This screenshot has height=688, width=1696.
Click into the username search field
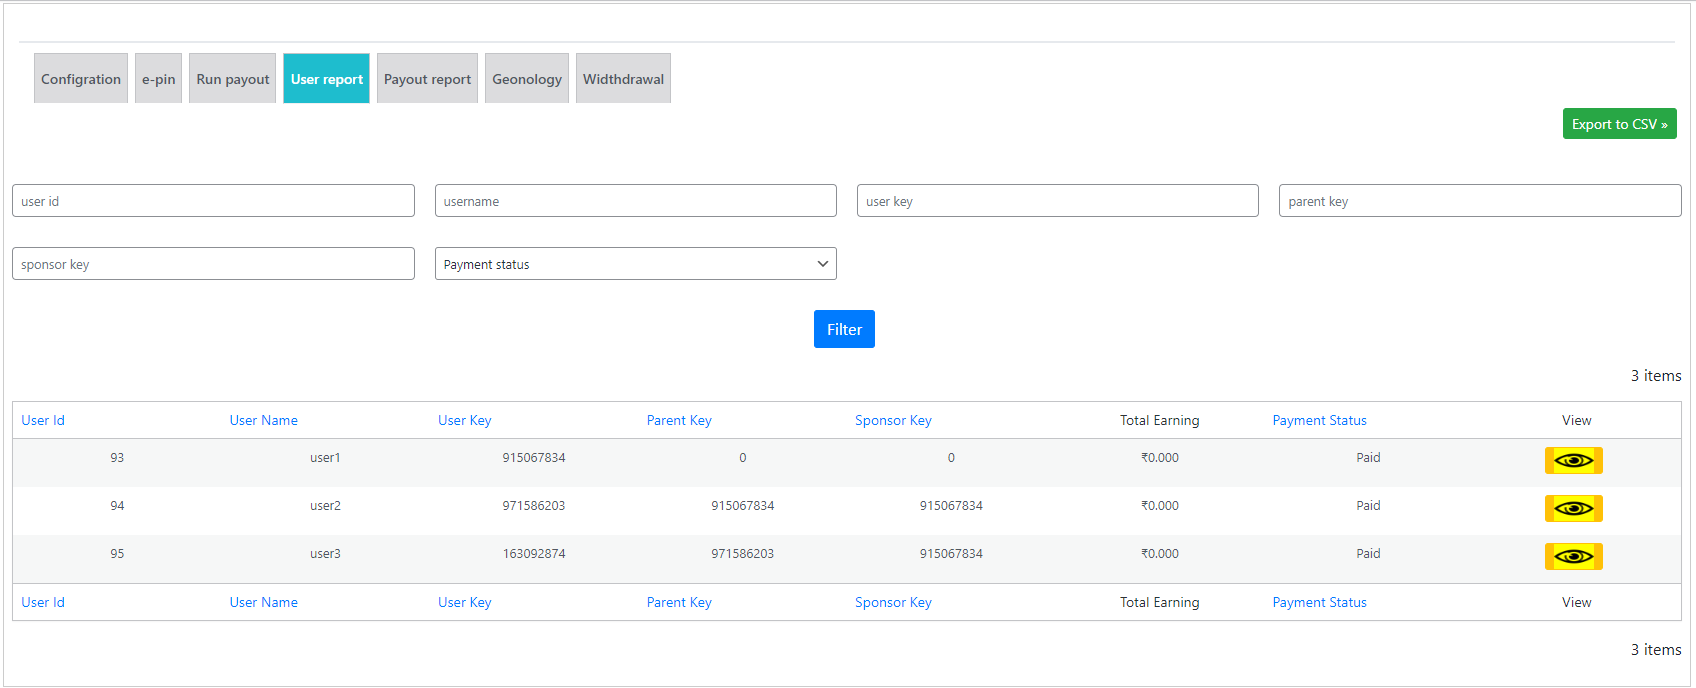[635, 201]
